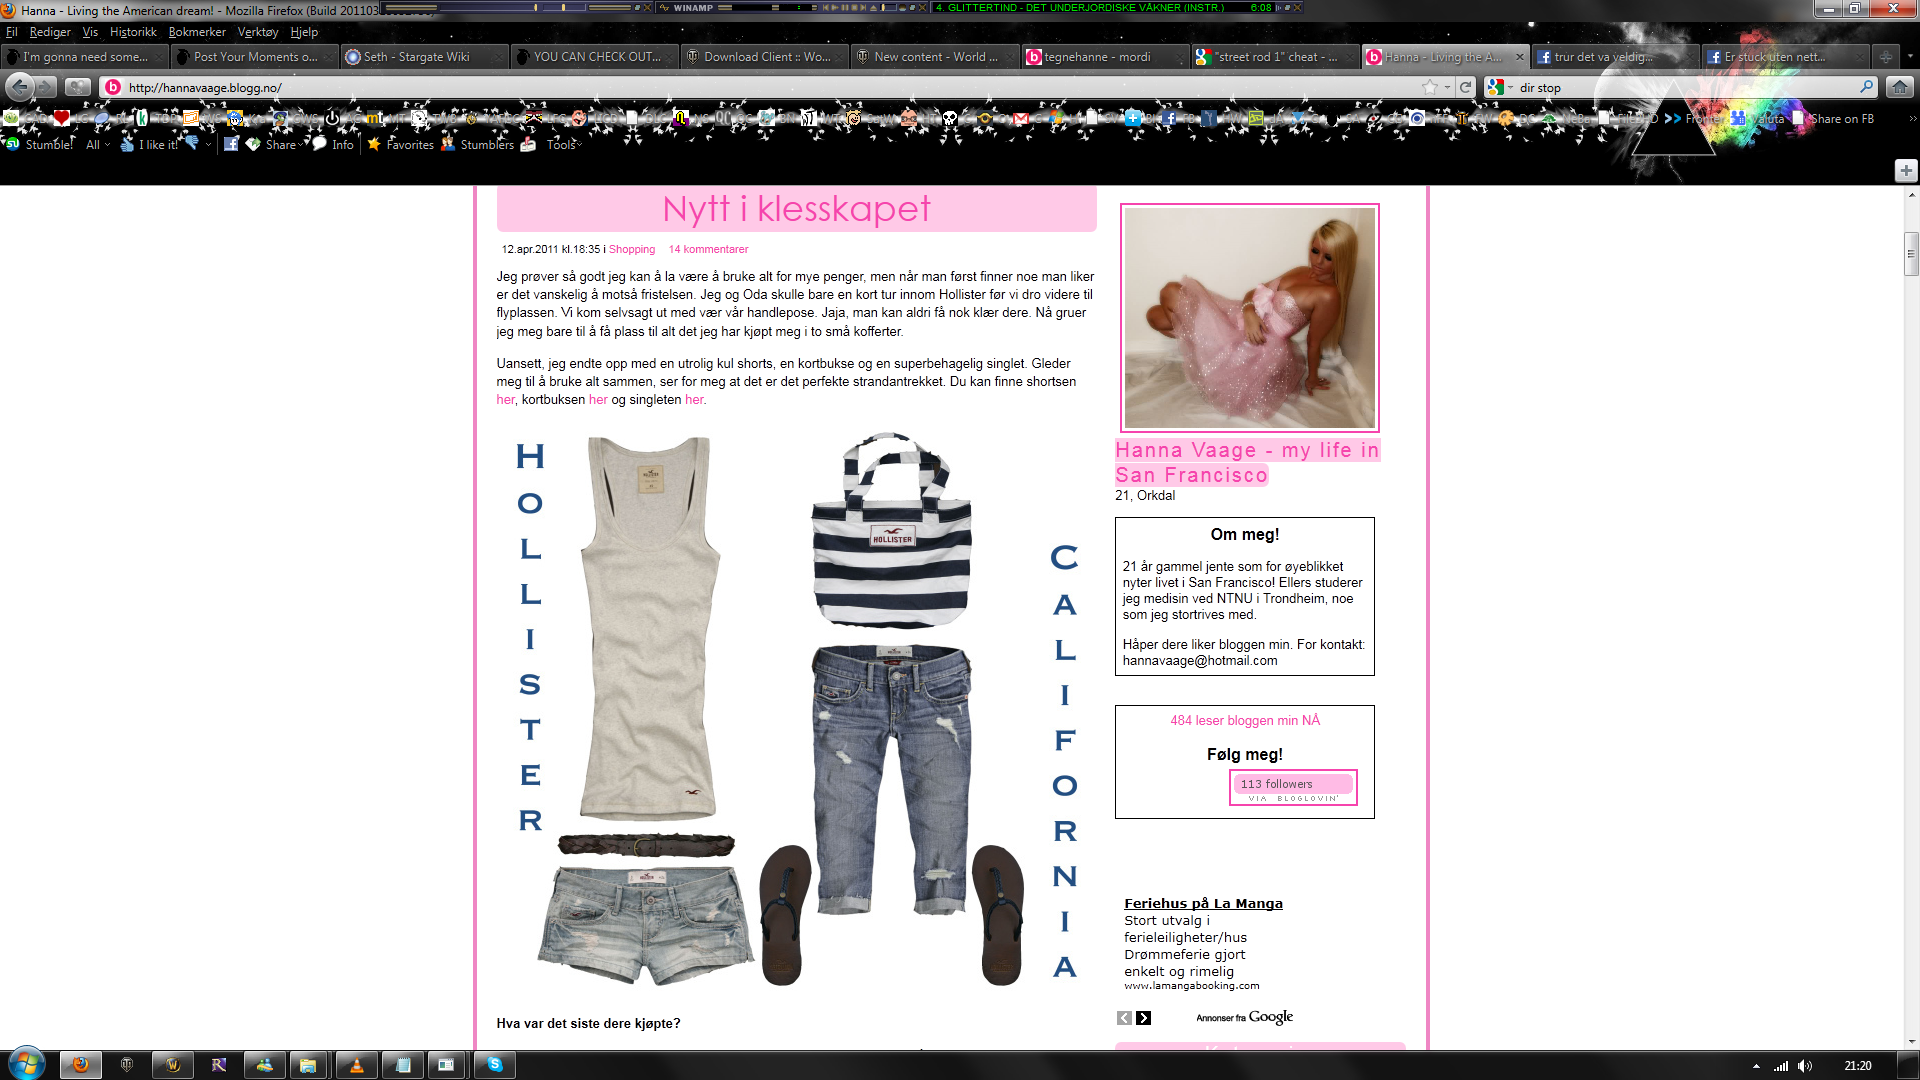This screenshot has height=1080, width=1920.
Task: Open the list all tabs dropdown arrow
Action: [x=1909, y=57]
